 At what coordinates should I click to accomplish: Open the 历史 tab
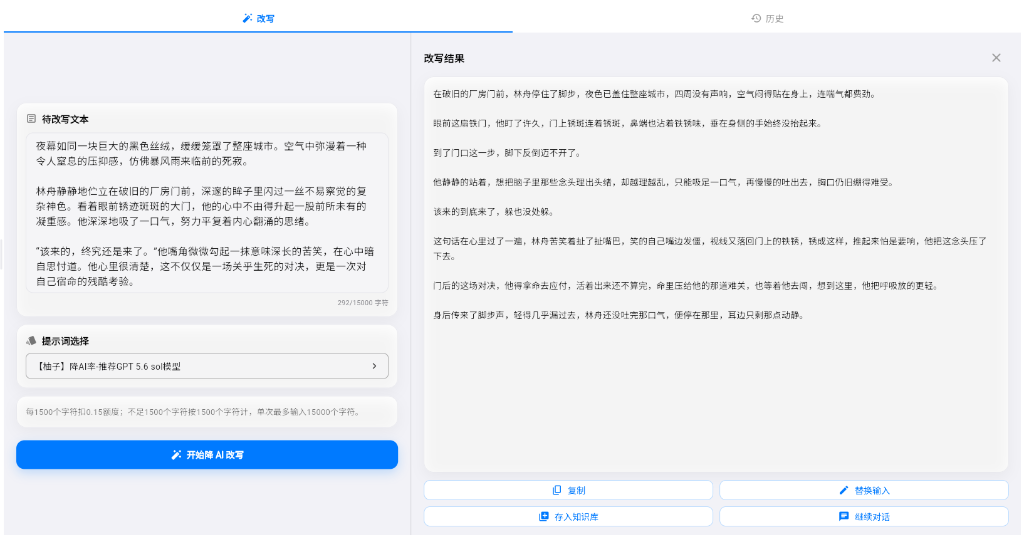[767, 18]
